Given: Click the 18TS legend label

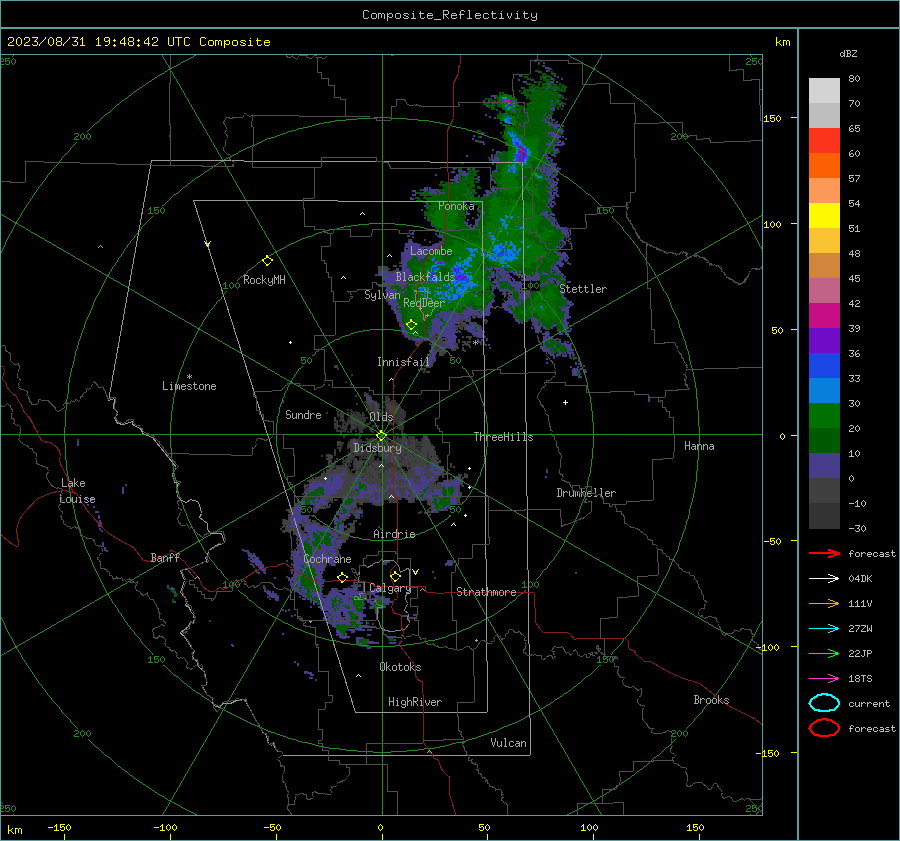Looking at the screenshot, I should tap(860, 679).
